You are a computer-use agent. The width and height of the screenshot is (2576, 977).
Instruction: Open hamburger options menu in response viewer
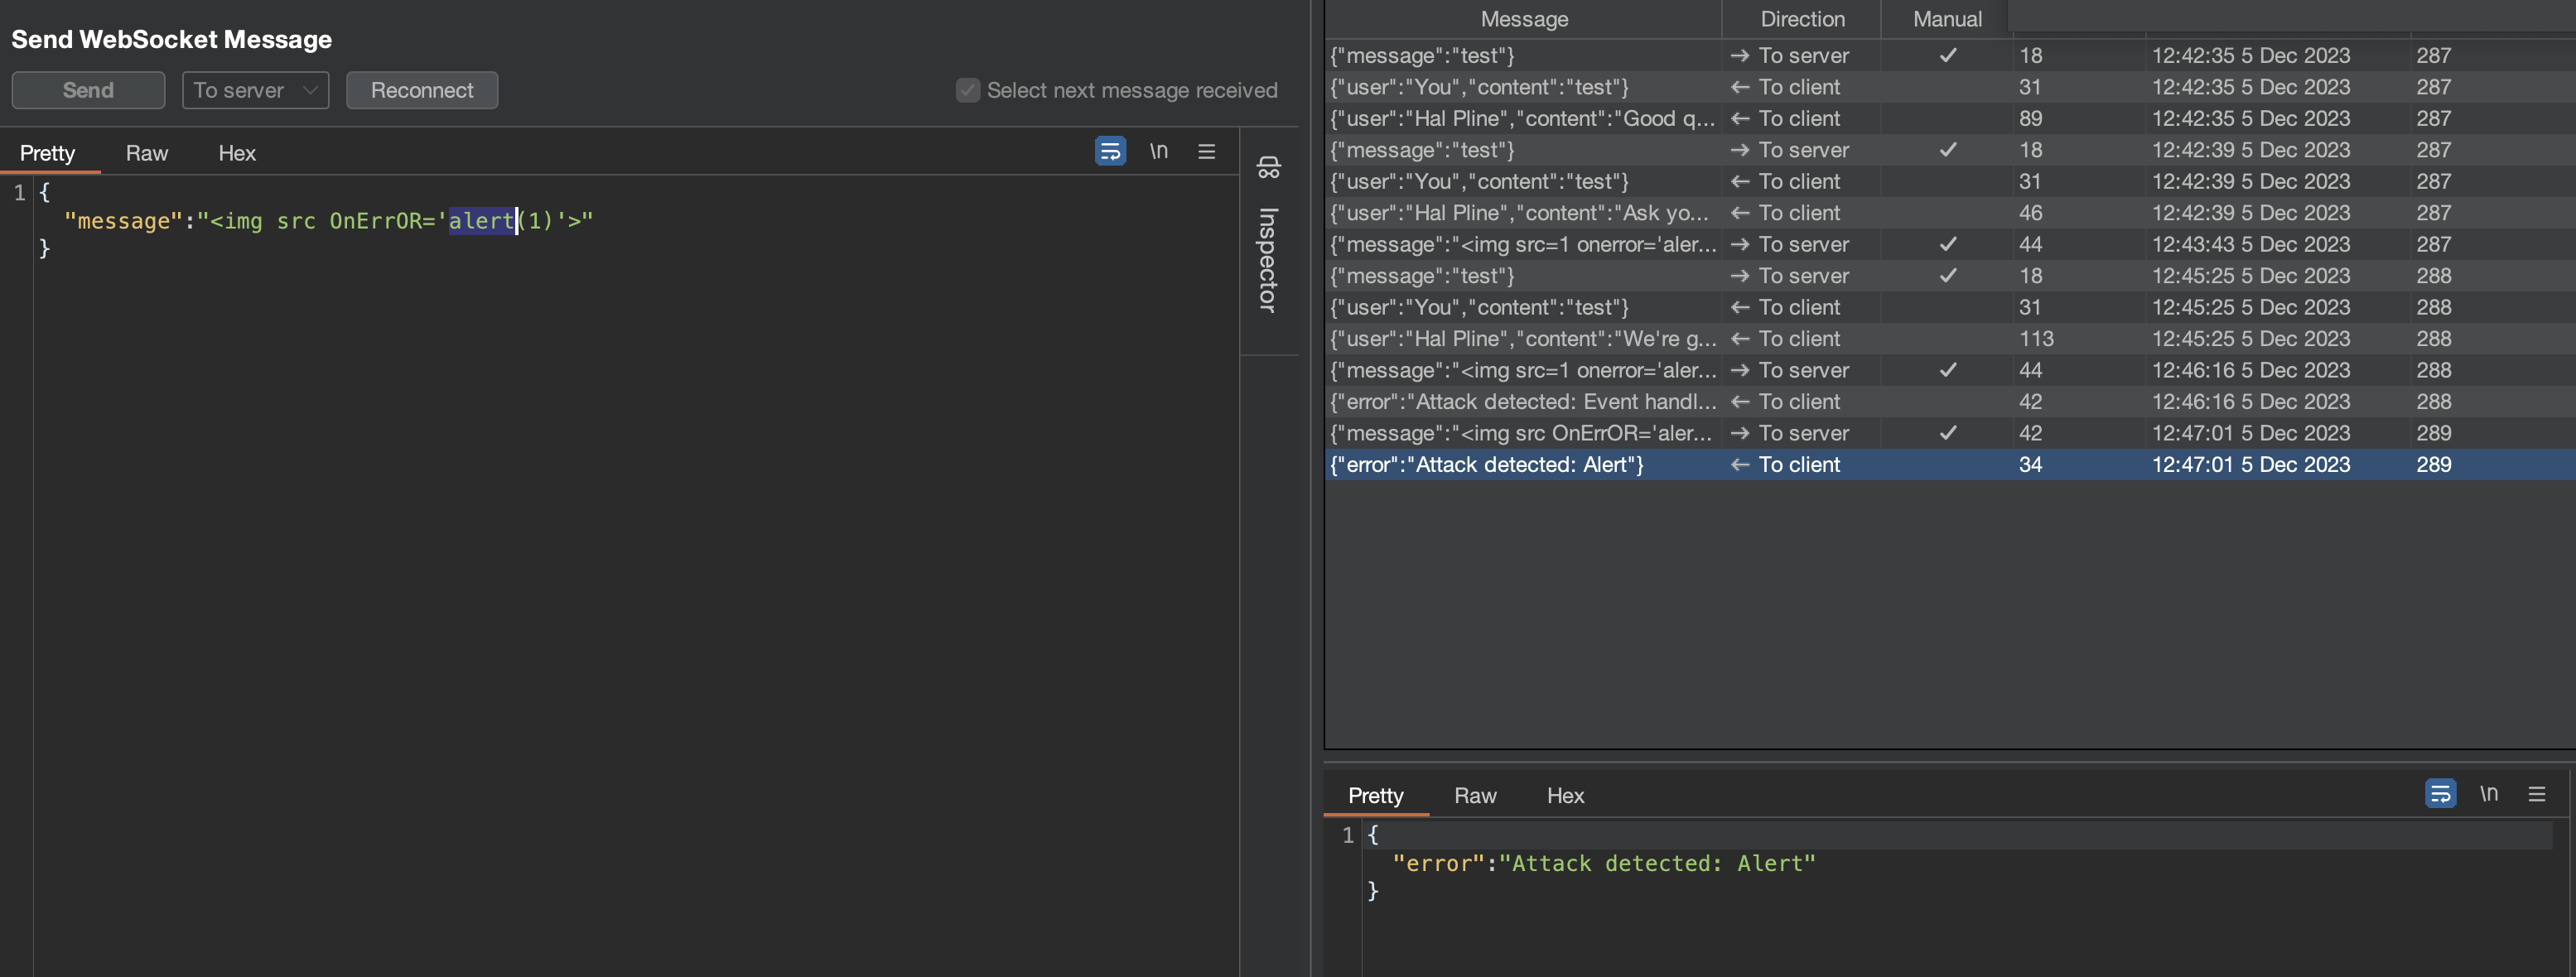tap(2536, 794)
